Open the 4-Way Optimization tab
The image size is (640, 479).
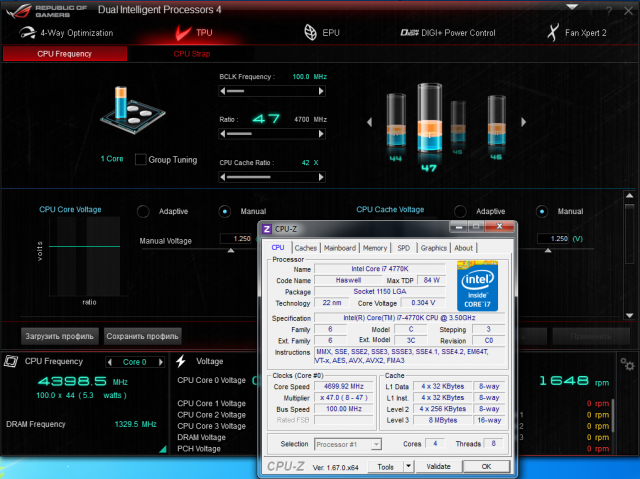click(66, 33)
